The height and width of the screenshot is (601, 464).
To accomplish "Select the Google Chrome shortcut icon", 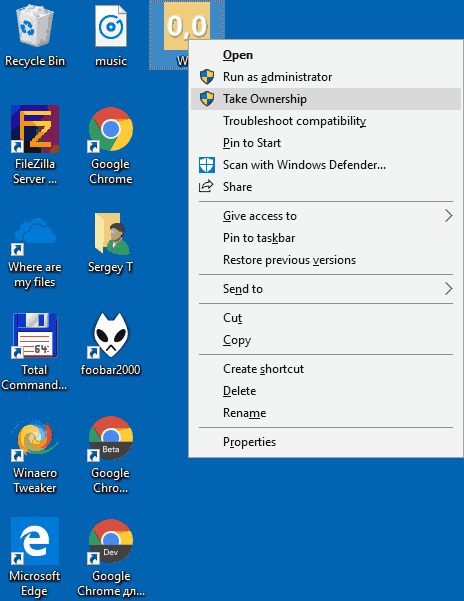I will coord(111,129).
